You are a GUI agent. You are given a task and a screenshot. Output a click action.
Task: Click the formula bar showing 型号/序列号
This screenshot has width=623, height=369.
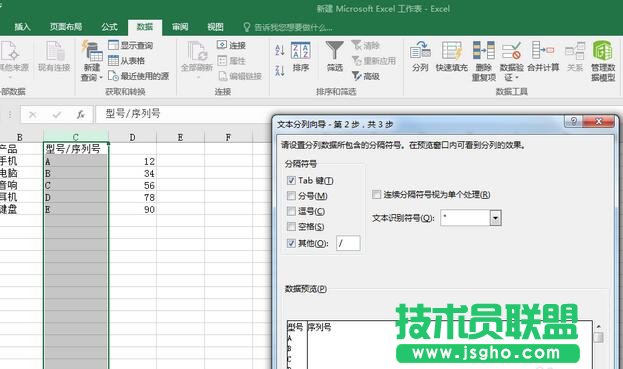pos(183,114)
